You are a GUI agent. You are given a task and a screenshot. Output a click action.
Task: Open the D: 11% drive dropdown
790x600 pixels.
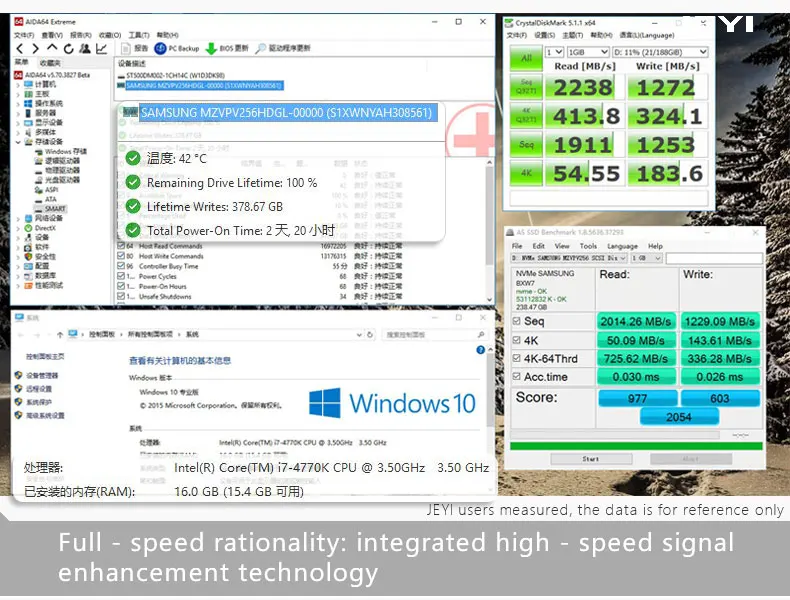click(661, 52)
